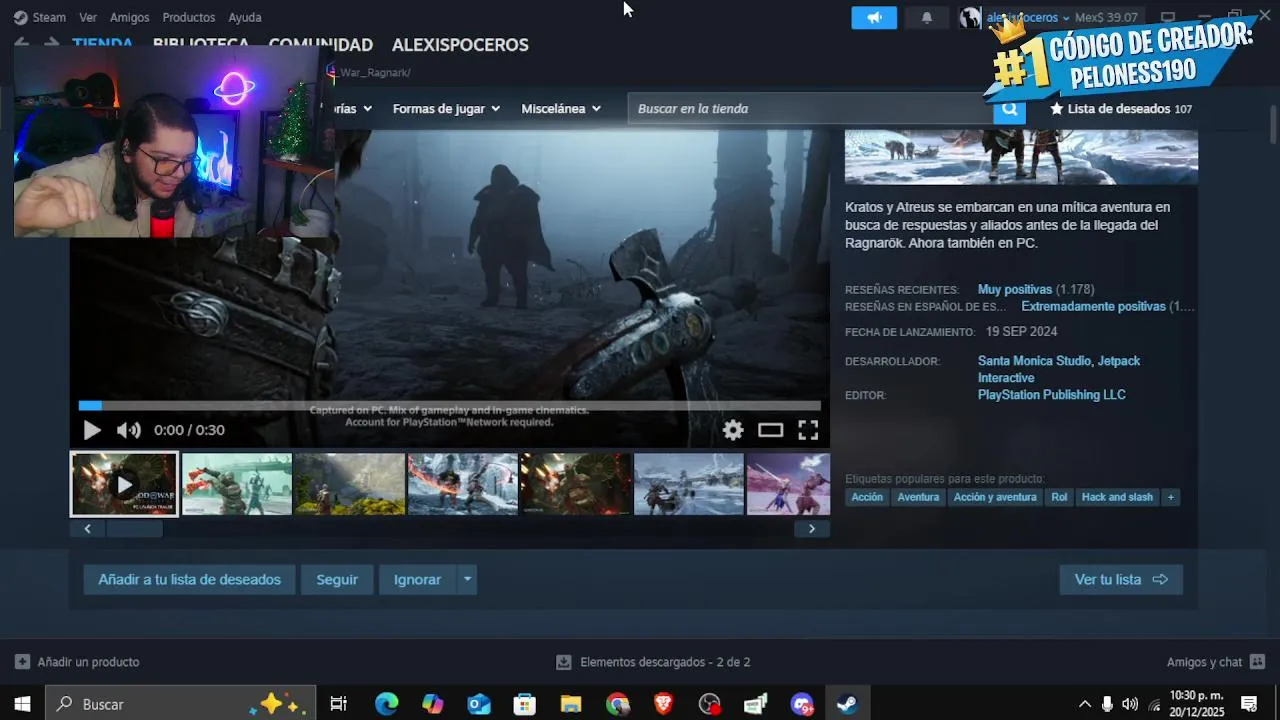1280x720 pixels.
Task: Open the Lista de deseados star link
Action: pos(1121,109)
